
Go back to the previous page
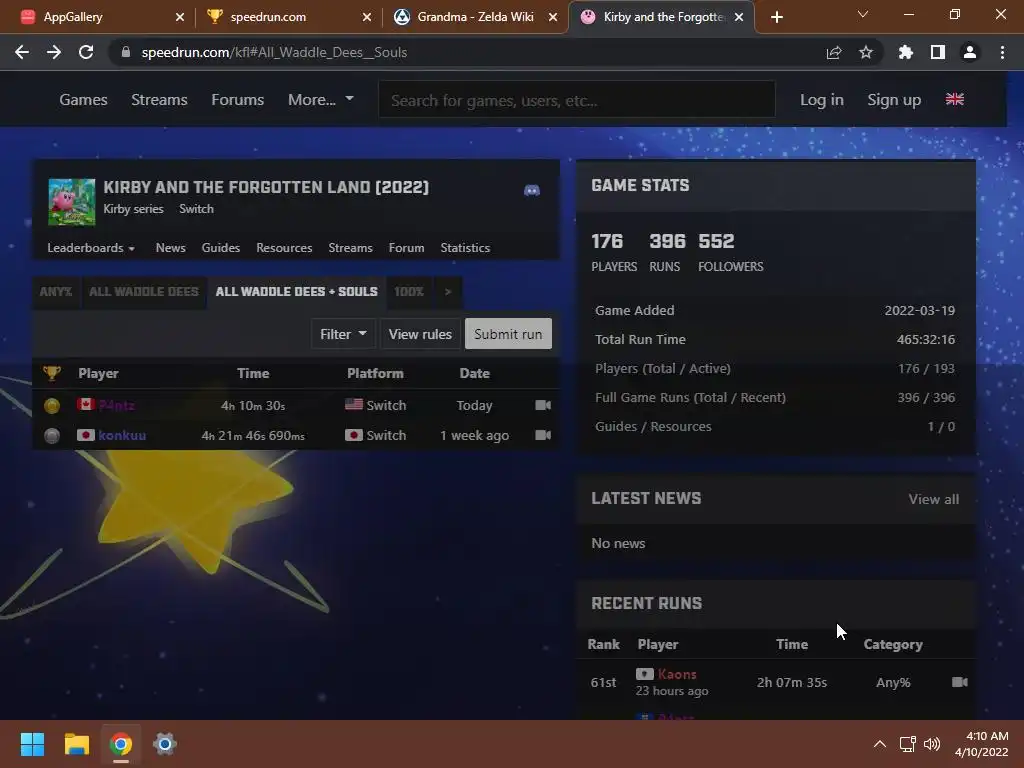coord(22,52)
